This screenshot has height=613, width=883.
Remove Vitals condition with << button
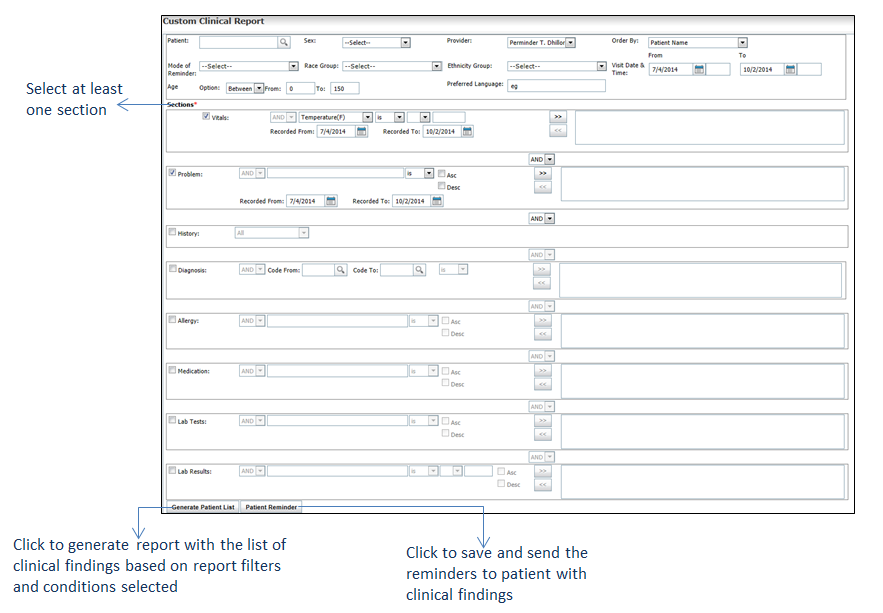point(558,131)
